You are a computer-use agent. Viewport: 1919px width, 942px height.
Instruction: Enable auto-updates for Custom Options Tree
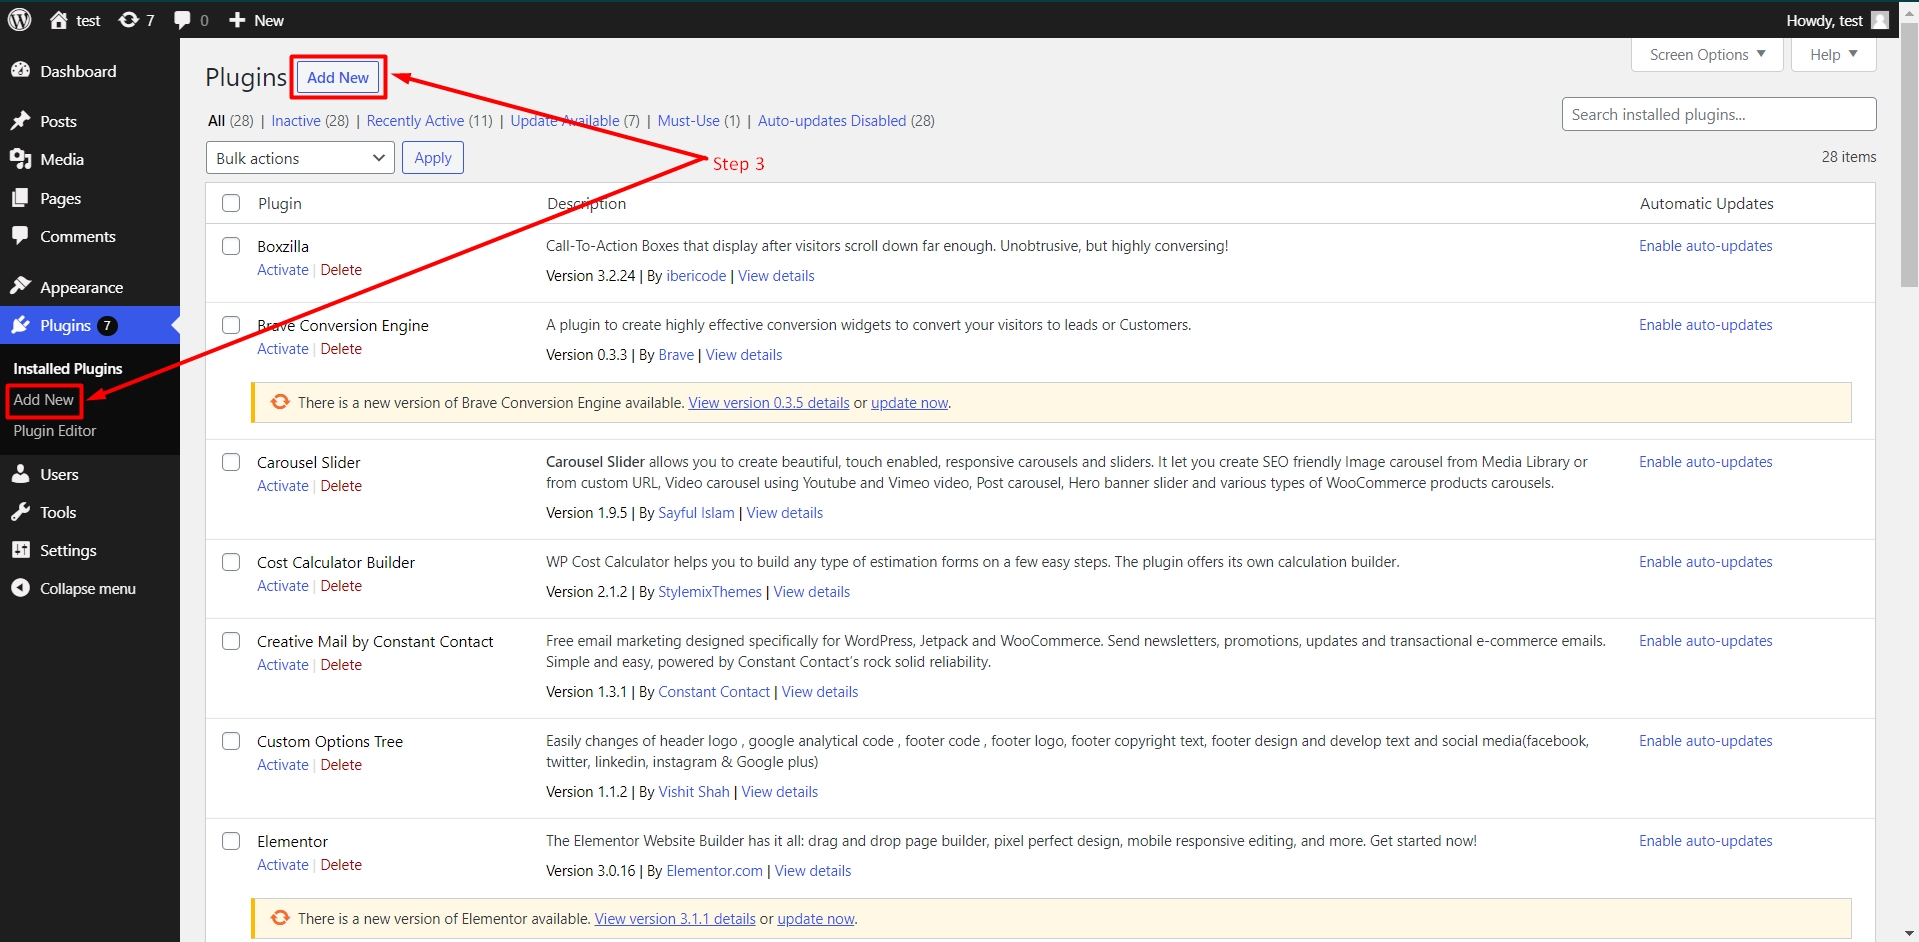[x=1706, y=741]
